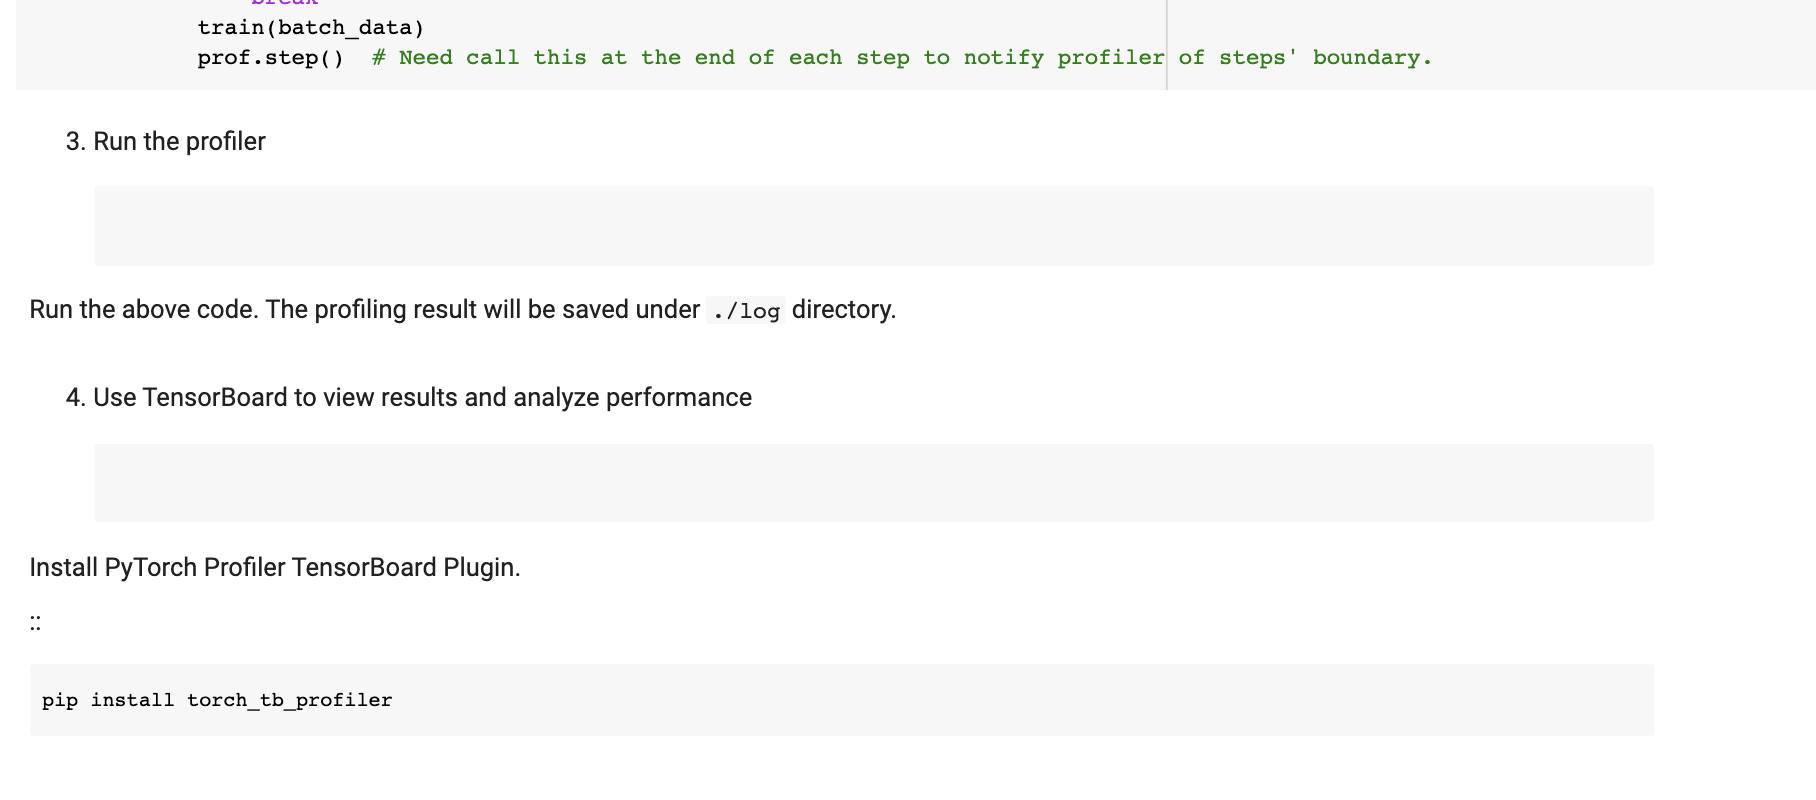Image resolution: width=1816 pixels, height=800 pixels.
Task: Click 'Install PyTorch Profiler TensorBoard Plugin' text
Action: click(275, 568)
